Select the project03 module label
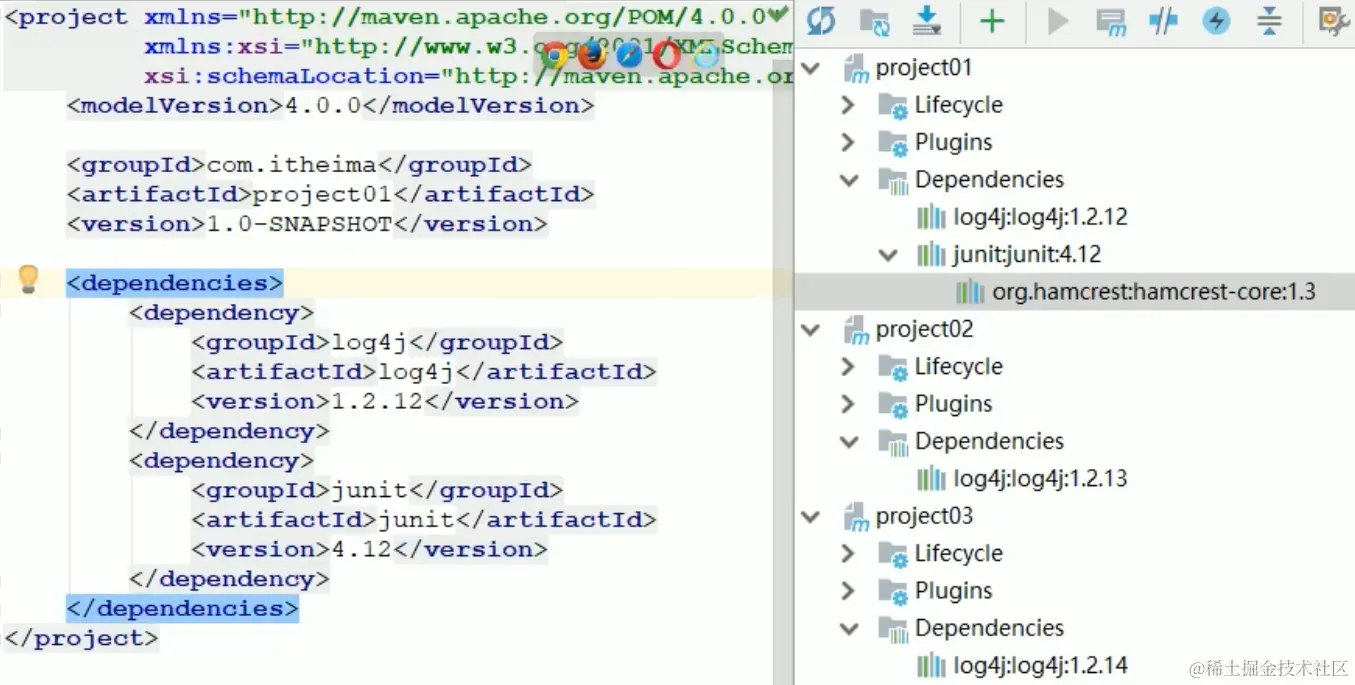Screen dimensions: 1355x685 (924, 517)
